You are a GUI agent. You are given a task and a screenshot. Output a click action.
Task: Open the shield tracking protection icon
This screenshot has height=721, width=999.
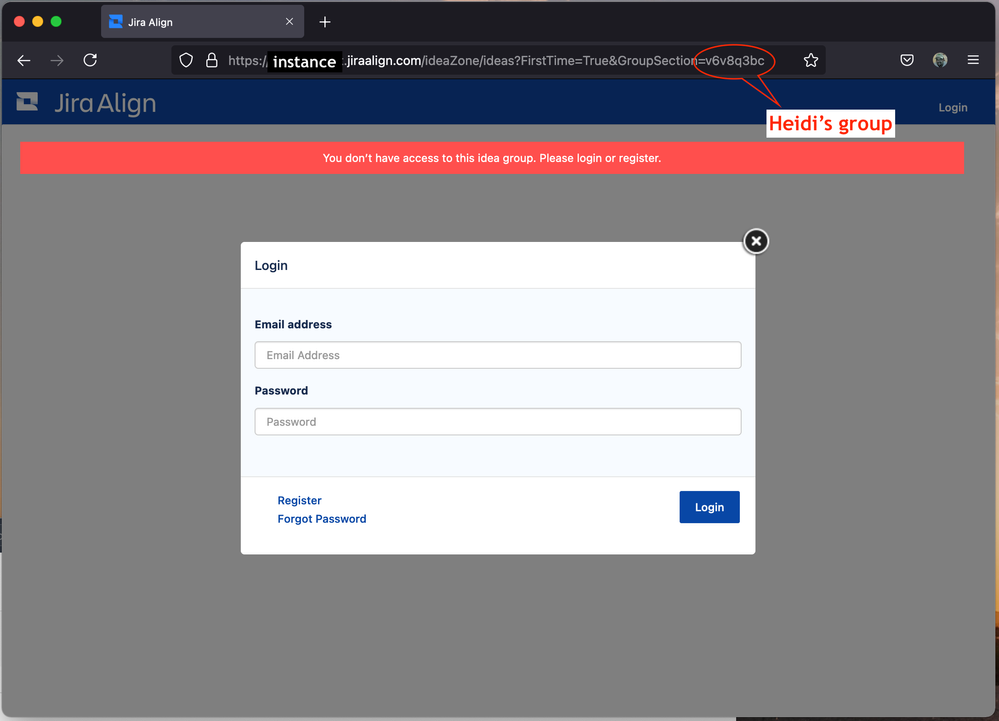click(x=186, y=61)
